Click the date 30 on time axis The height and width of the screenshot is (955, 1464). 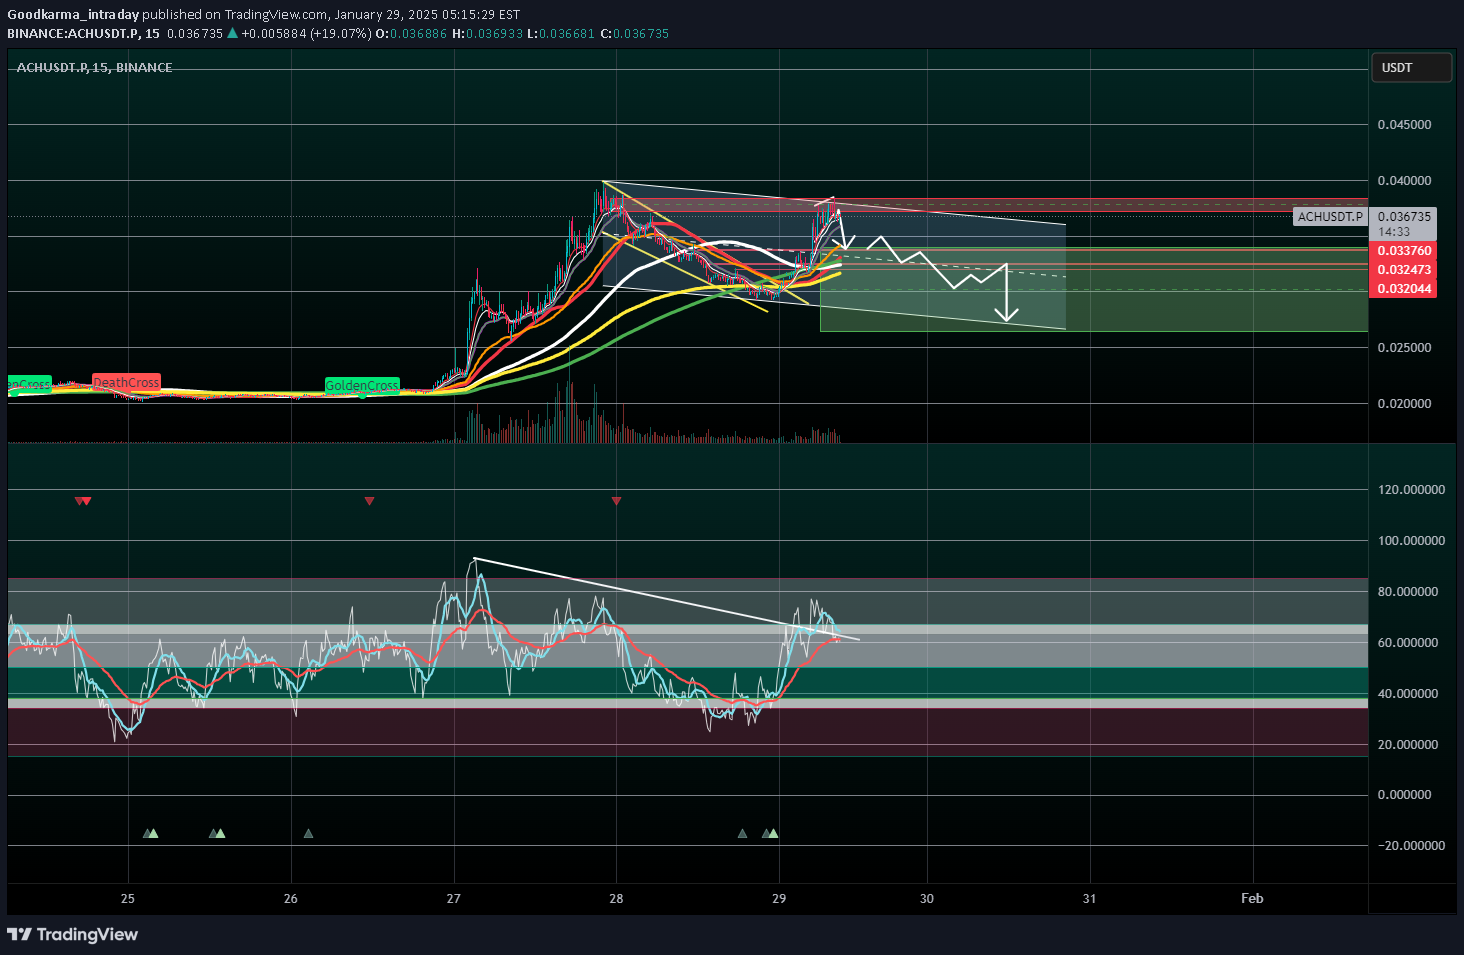click(926, 898)
